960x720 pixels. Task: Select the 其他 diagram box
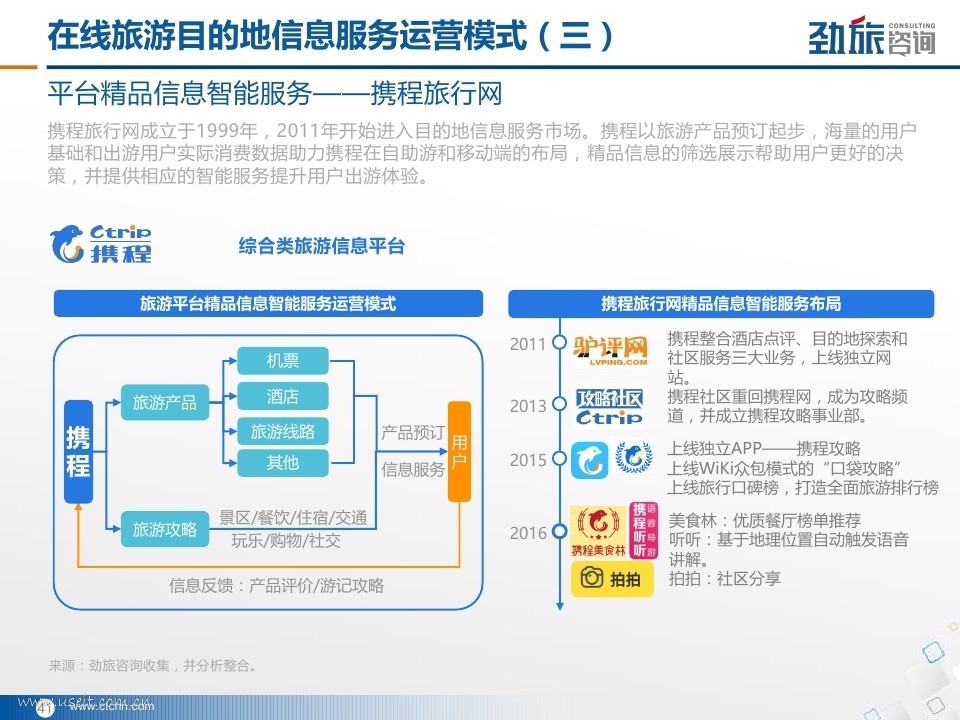(283, 462)
